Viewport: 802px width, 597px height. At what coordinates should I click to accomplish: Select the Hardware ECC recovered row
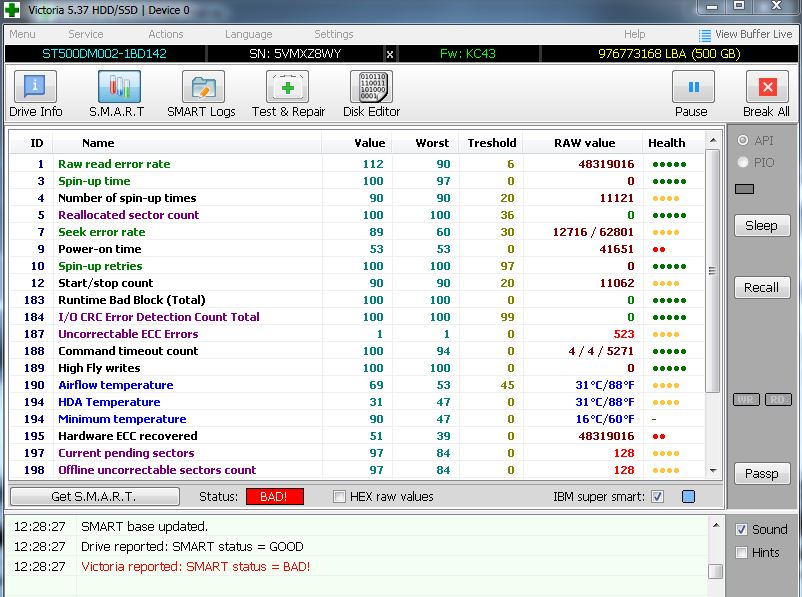(x=357, y=436)
